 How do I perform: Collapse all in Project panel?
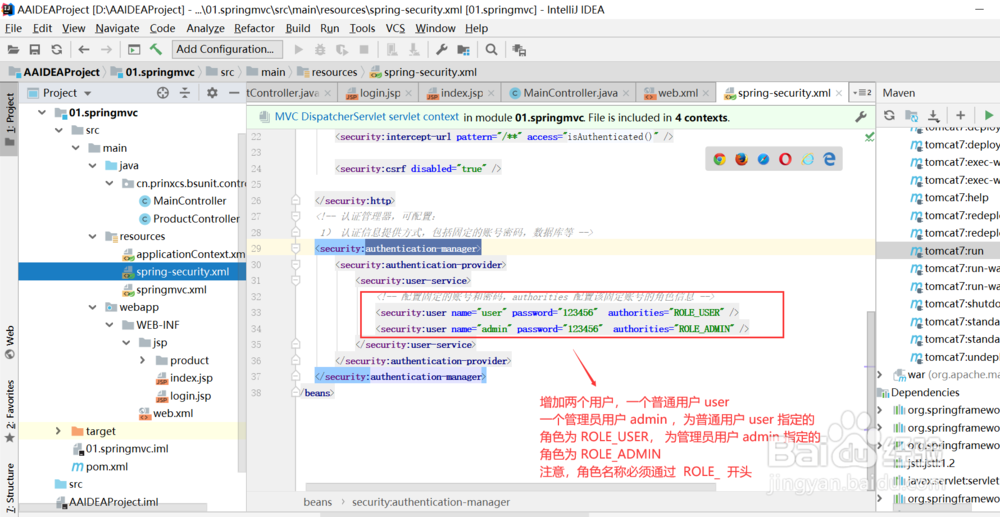click(x=184, y=93)
